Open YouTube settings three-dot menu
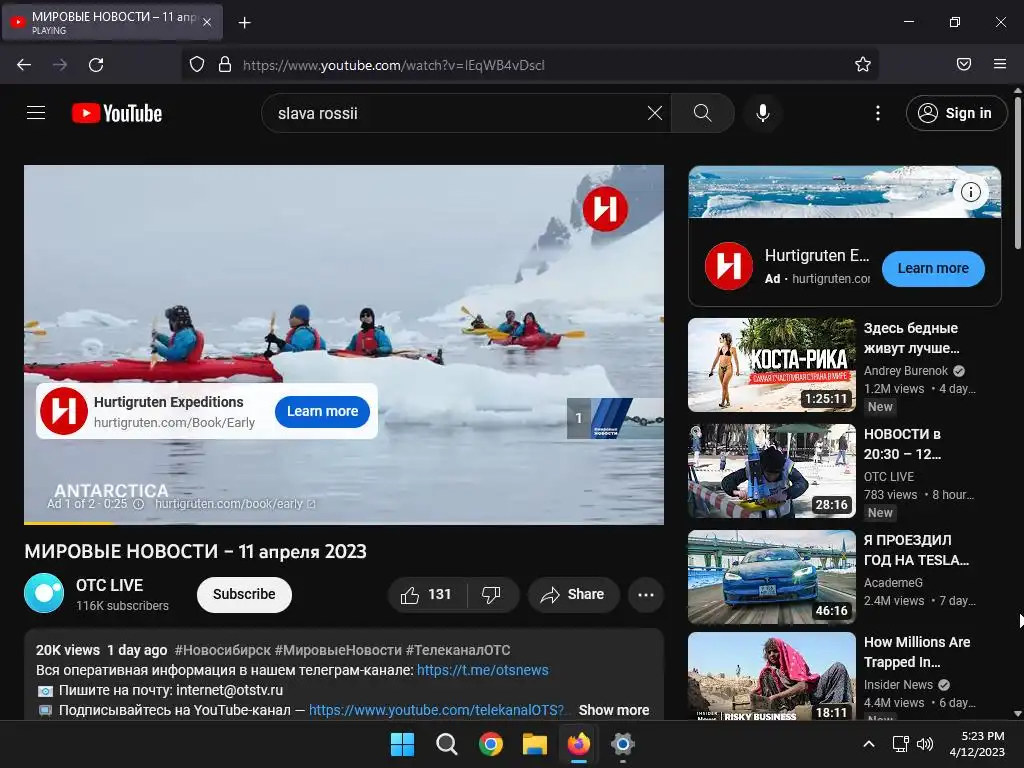Viewport: 1024px width, 768px height. coord(877,113)
